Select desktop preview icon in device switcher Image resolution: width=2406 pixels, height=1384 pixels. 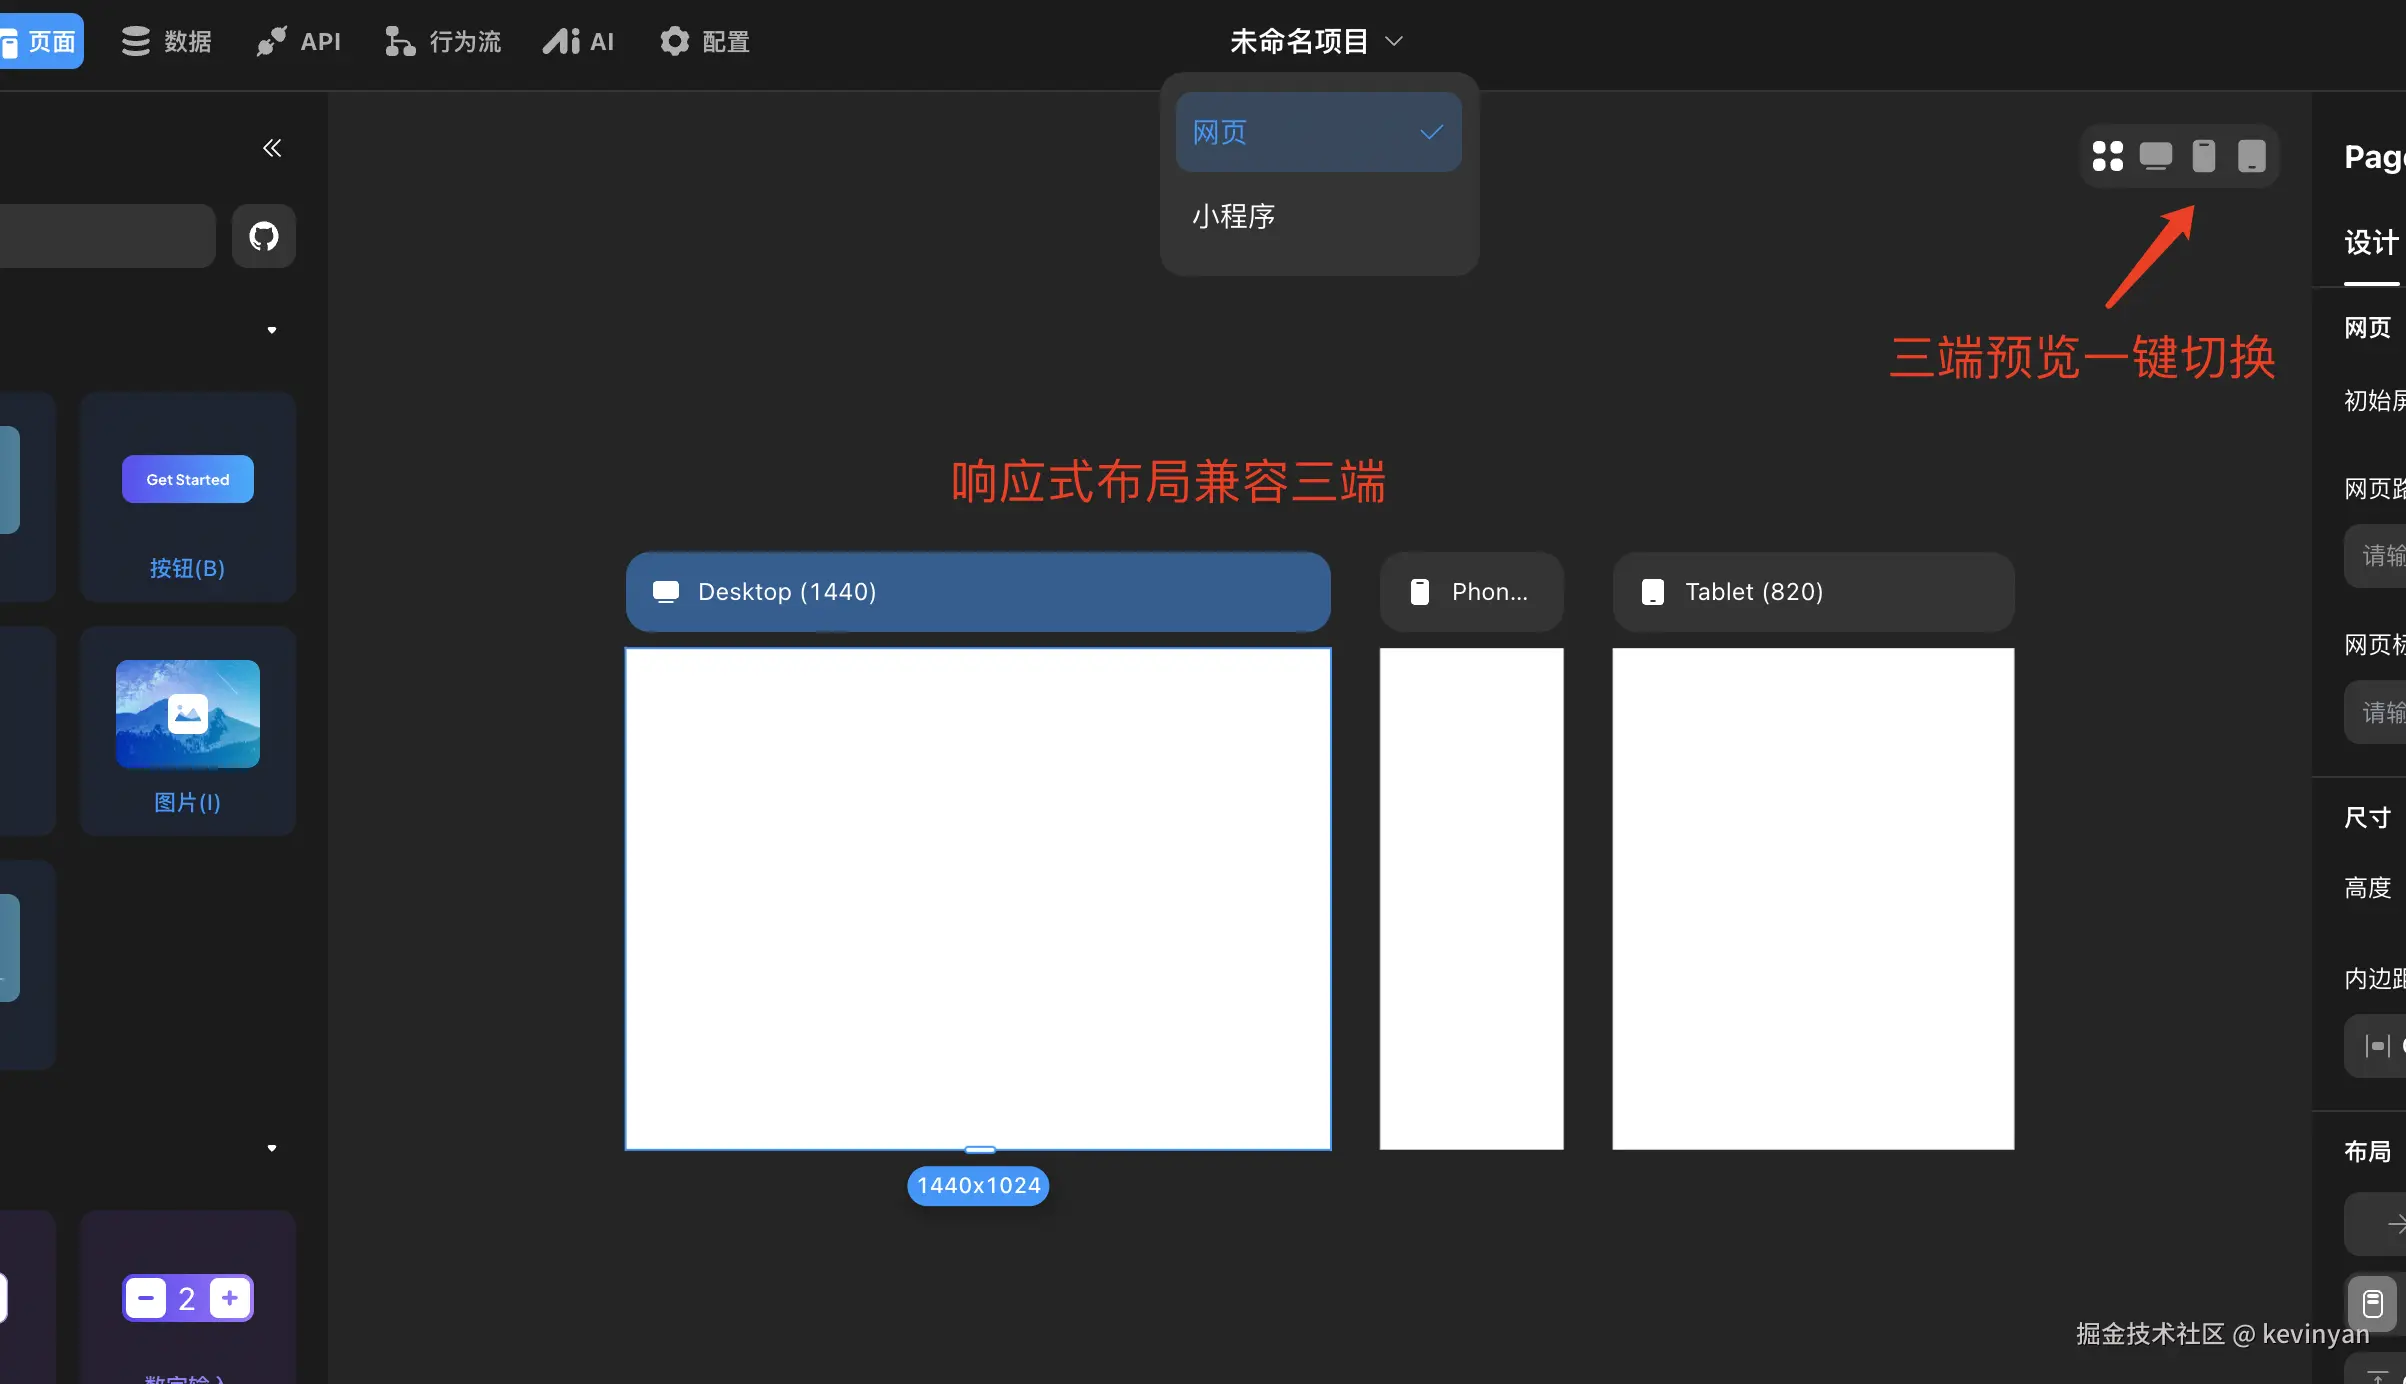[2155, 156]
